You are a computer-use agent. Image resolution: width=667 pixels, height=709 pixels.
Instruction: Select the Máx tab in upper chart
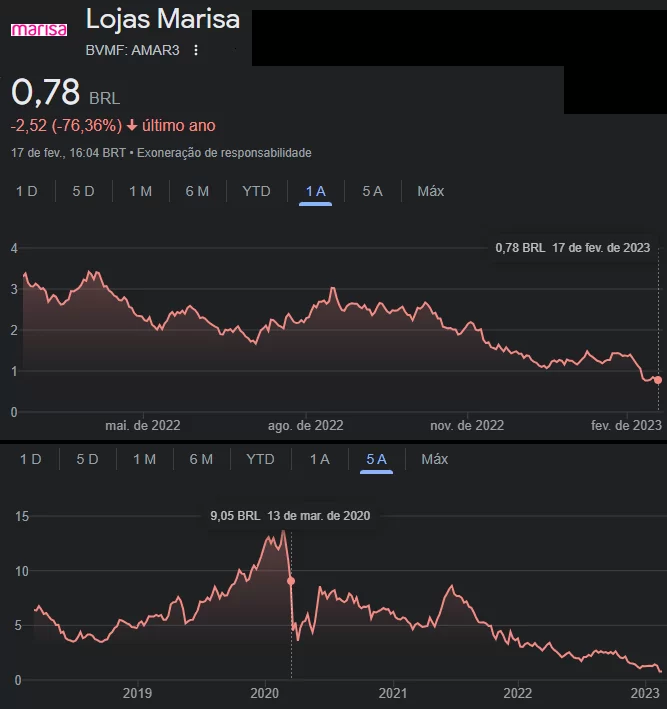coord(430,191)
